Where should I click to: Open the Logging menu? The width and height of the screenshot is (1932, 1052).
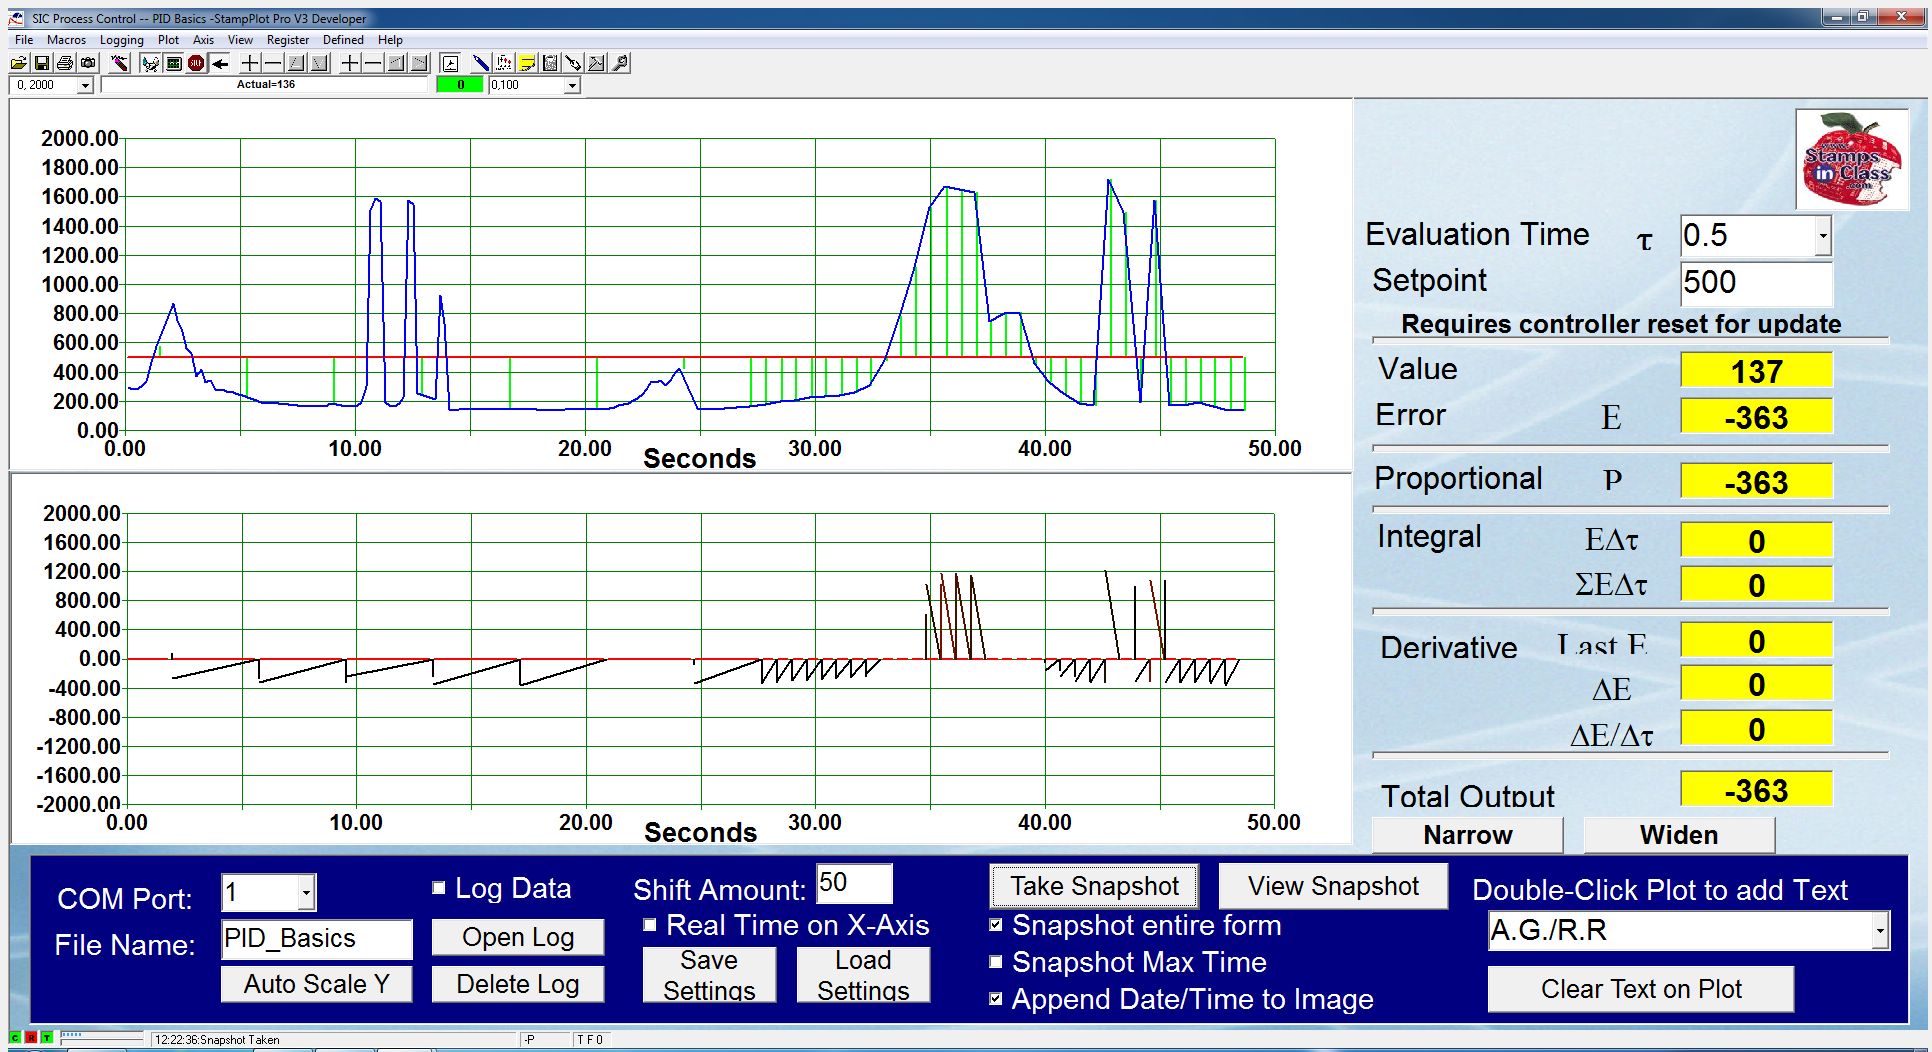(121, 40)
